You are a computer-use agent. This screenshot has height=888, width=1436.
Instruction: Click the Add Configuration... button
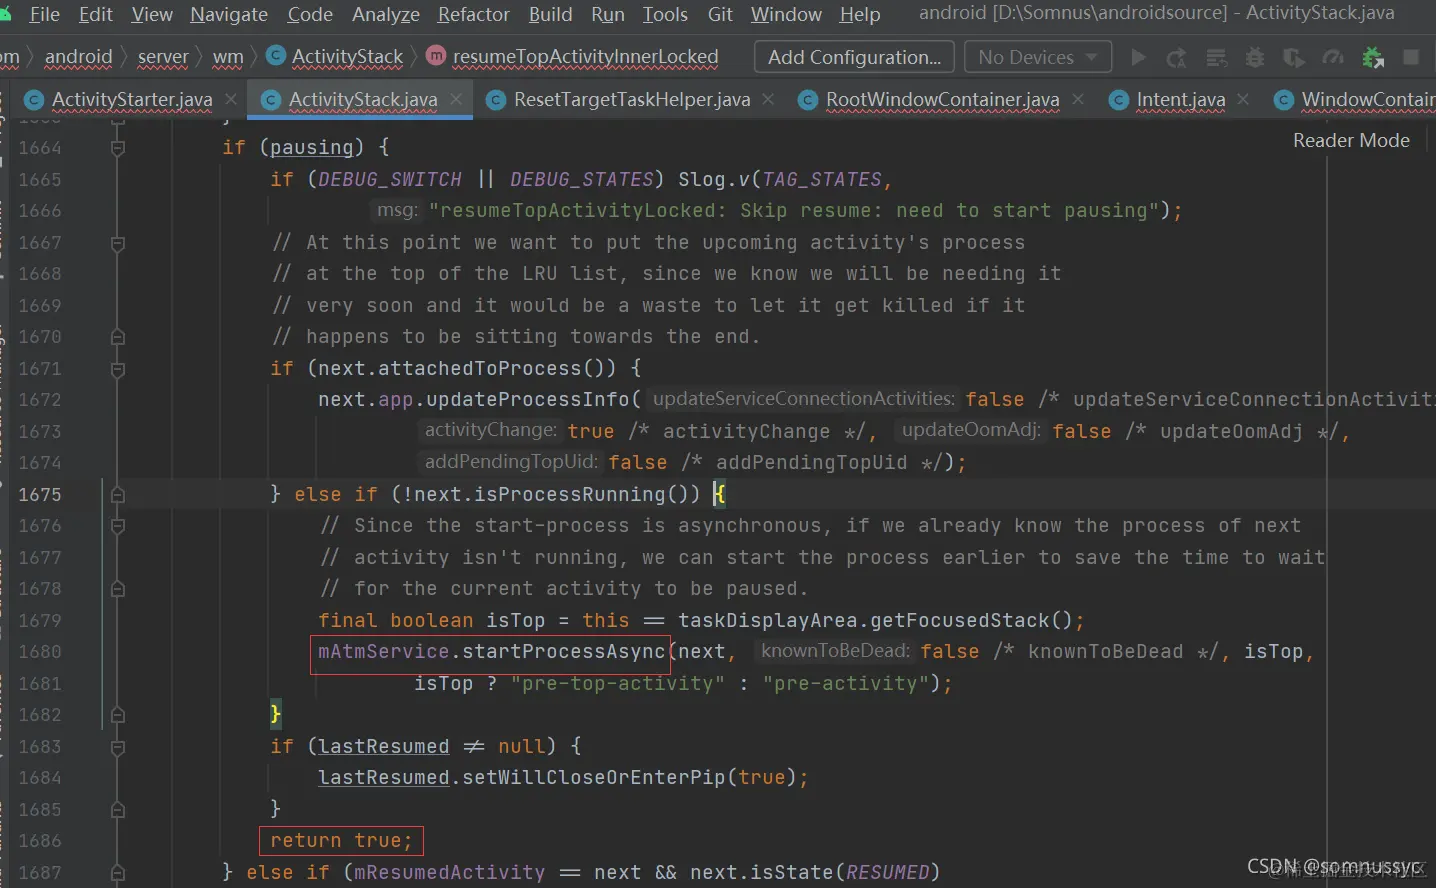854,57
